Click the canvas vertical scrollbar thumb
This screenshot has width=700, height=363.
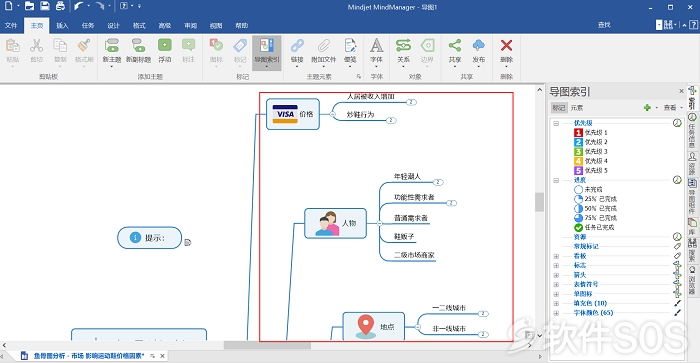pos(539,202)
